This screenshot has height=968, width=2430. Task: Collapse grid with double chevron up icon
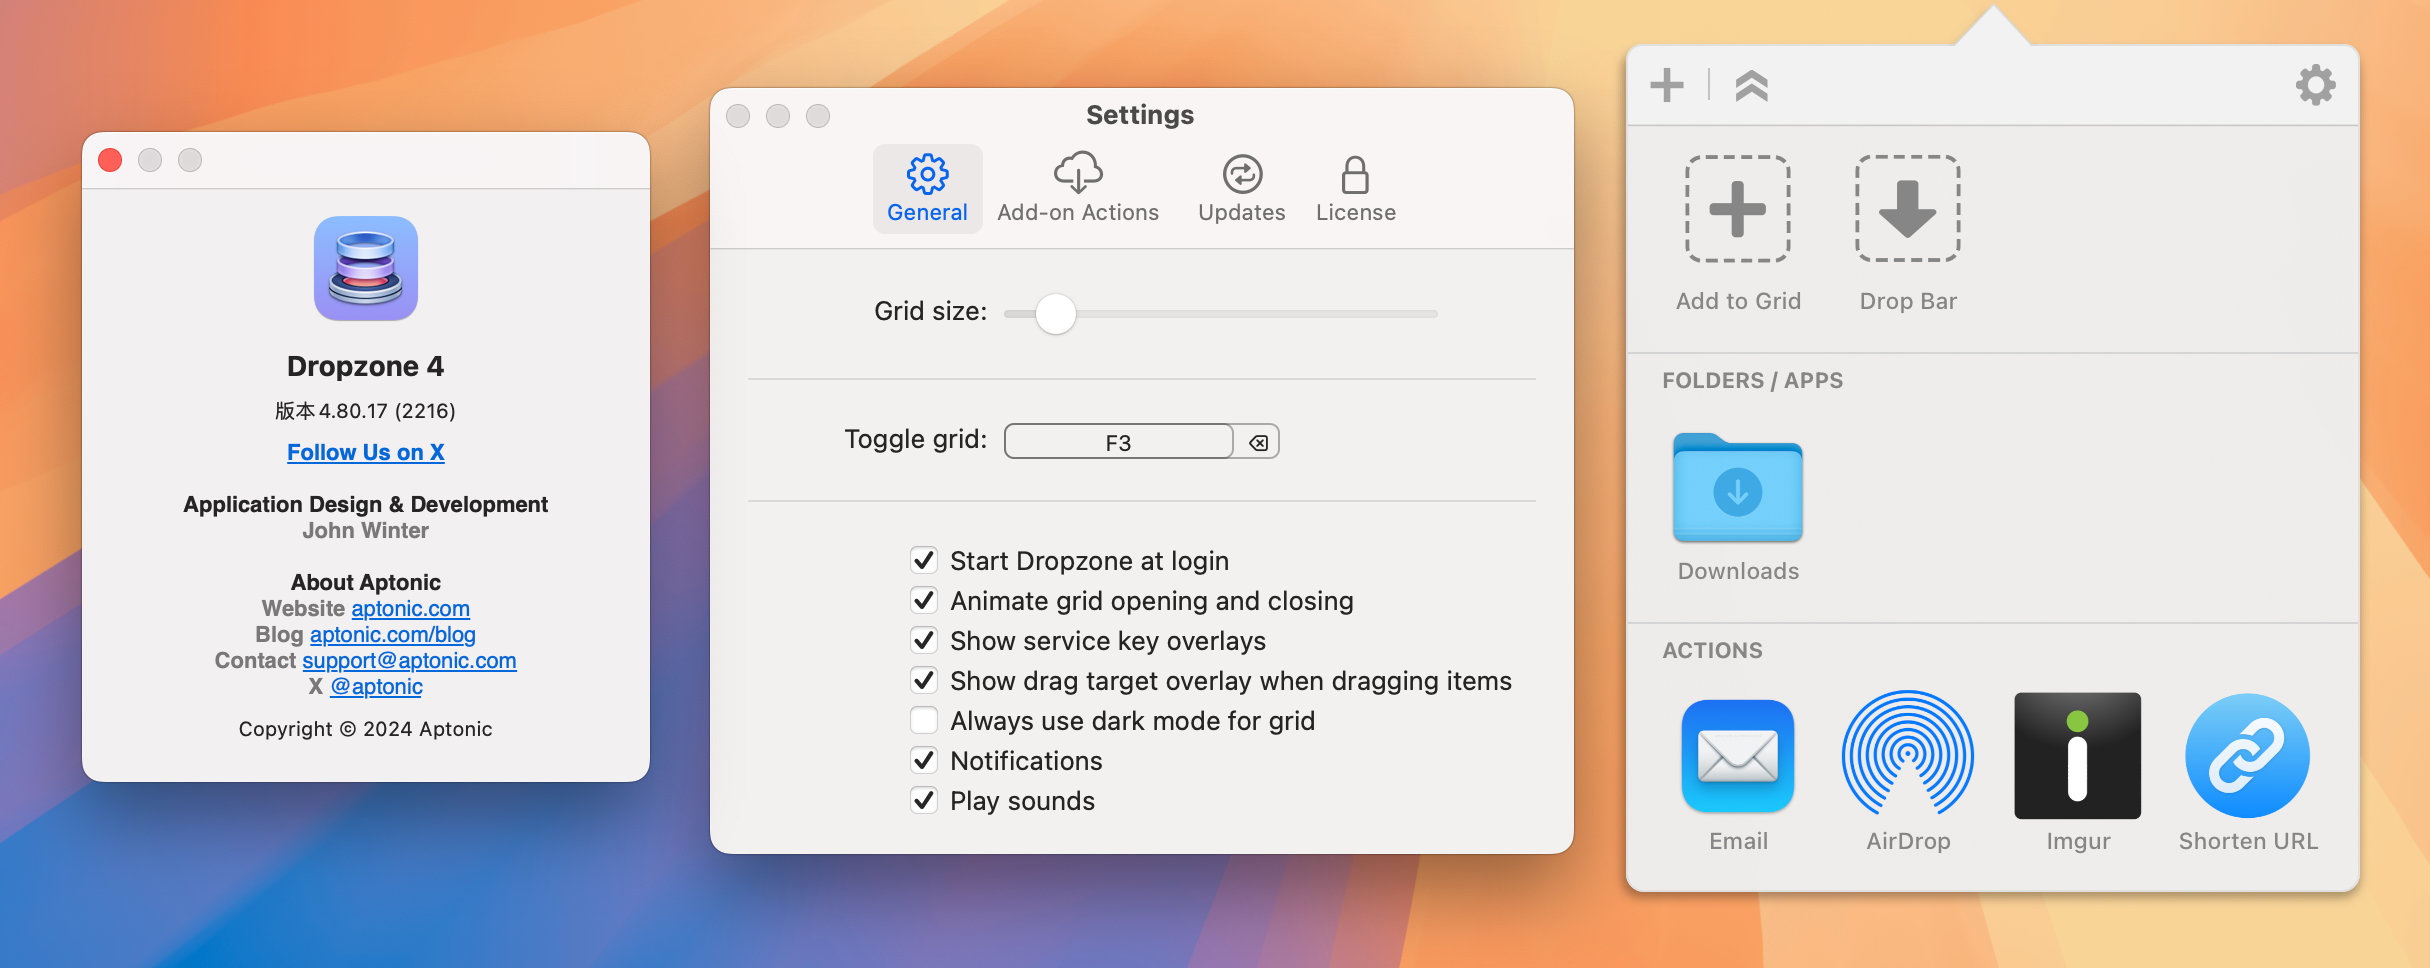coord(1752,85)
